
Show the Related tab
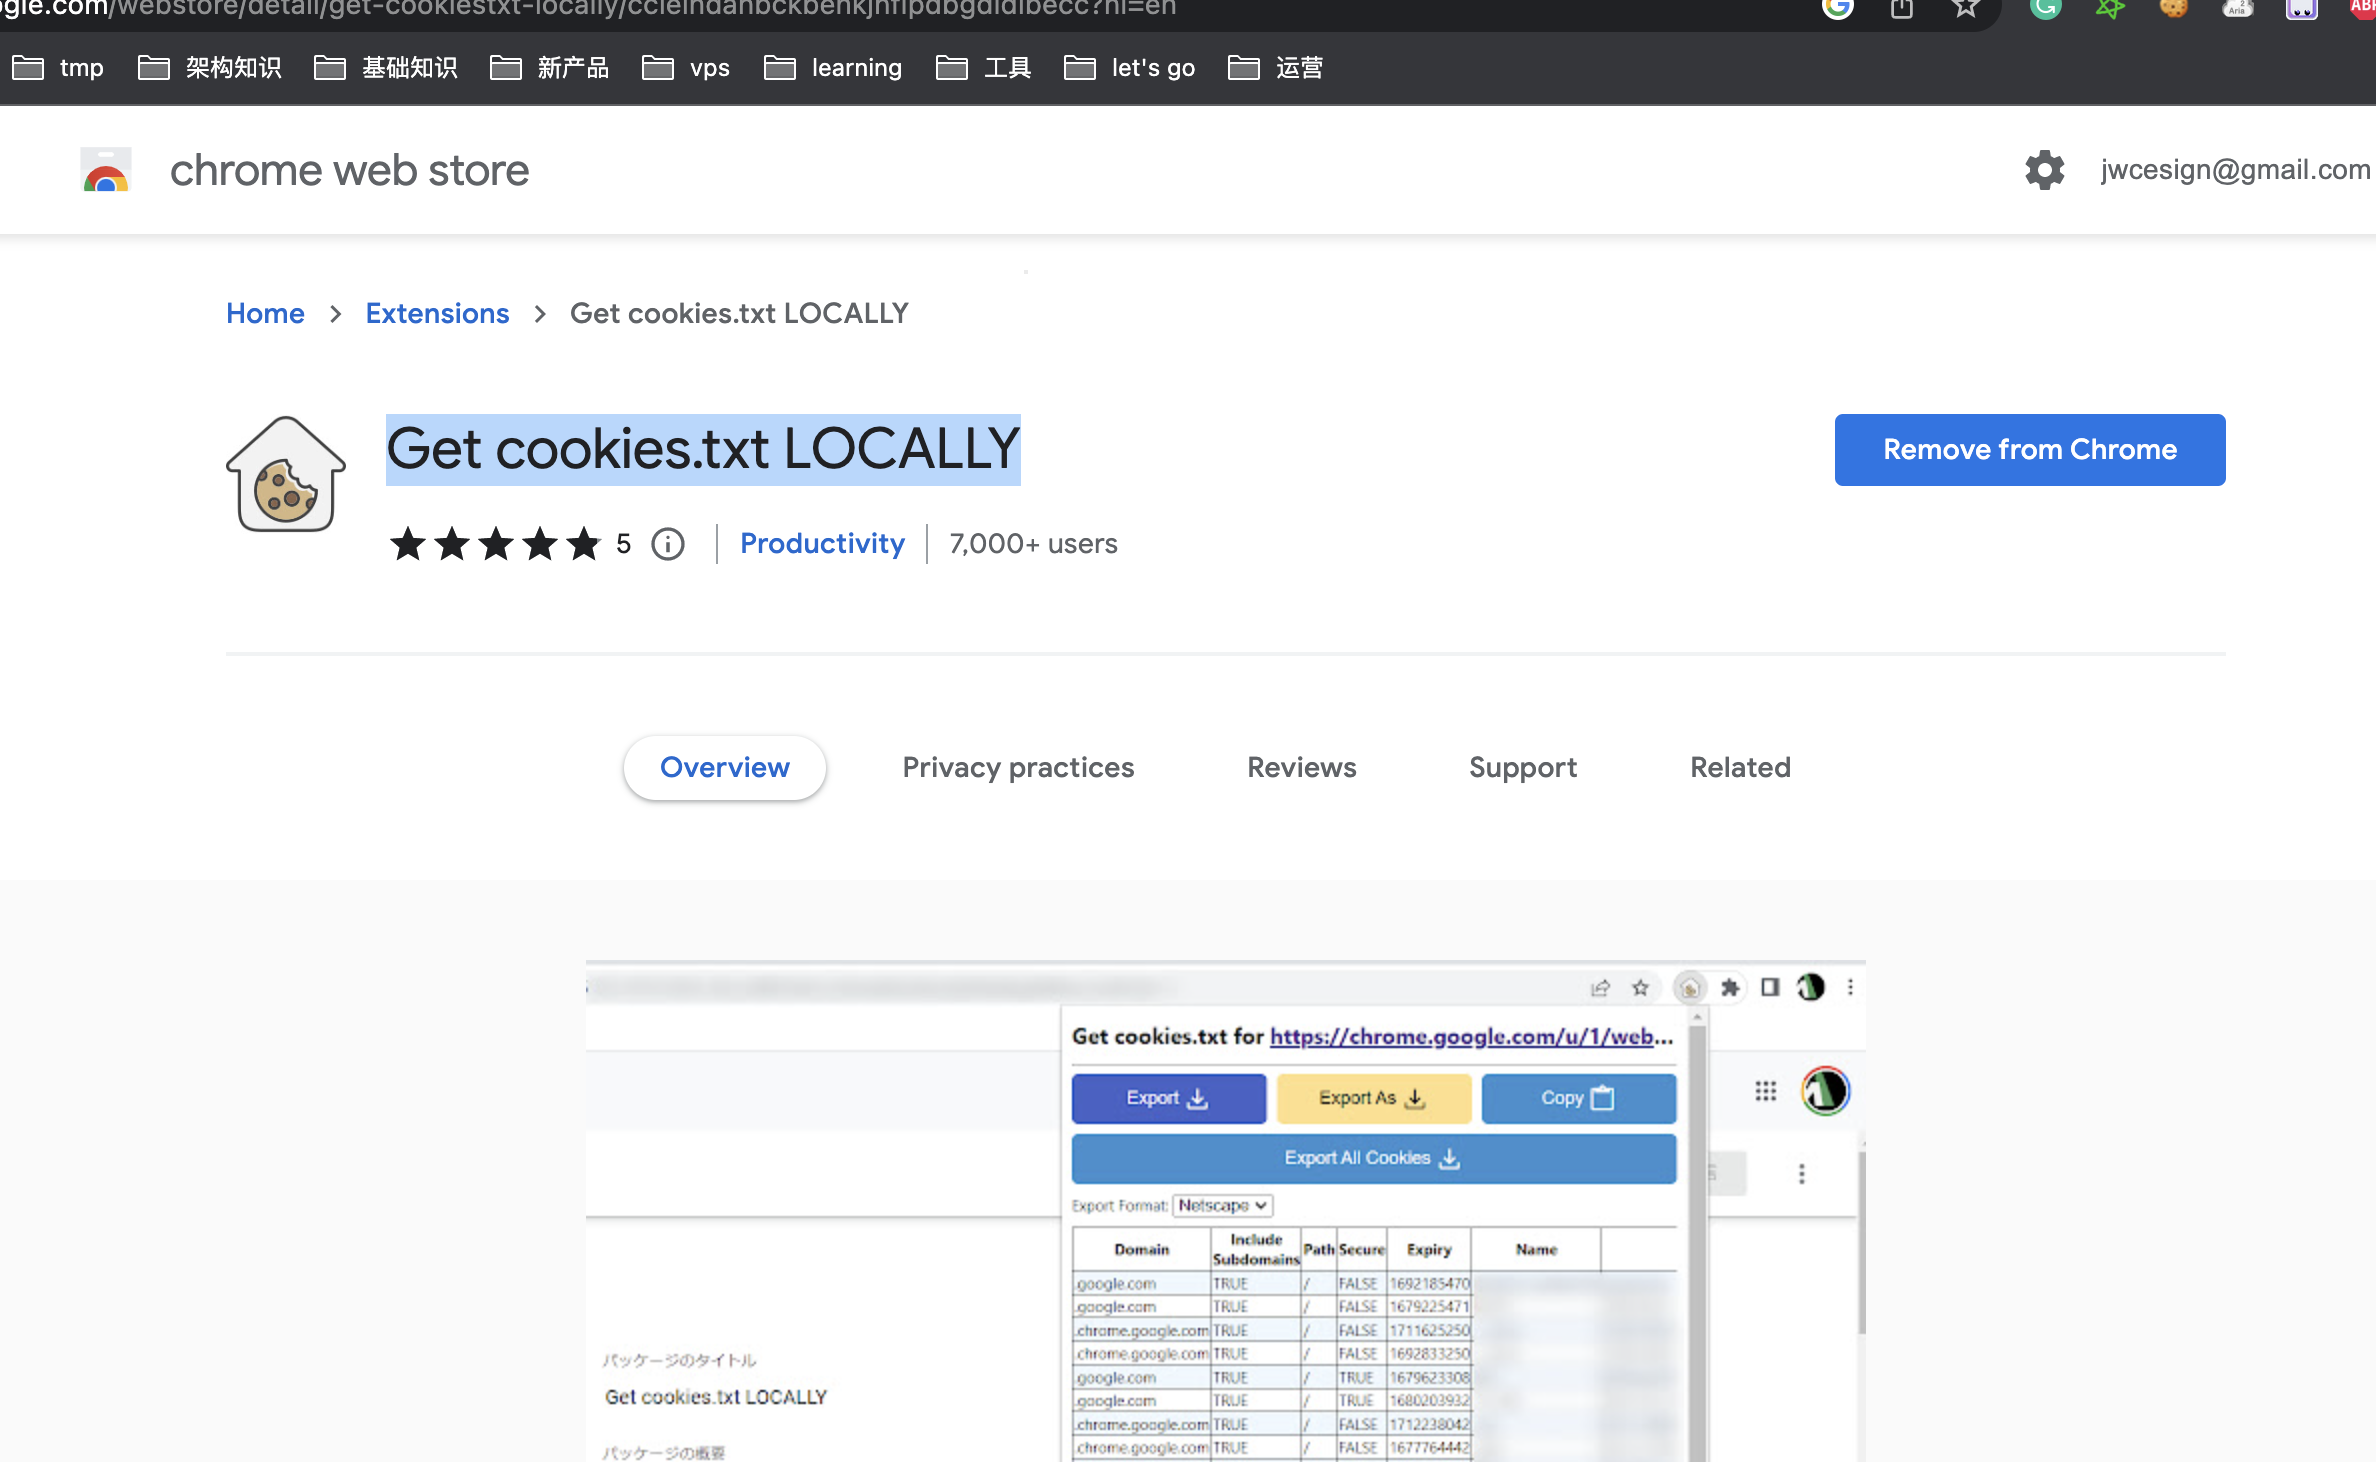click(1741, 767)
